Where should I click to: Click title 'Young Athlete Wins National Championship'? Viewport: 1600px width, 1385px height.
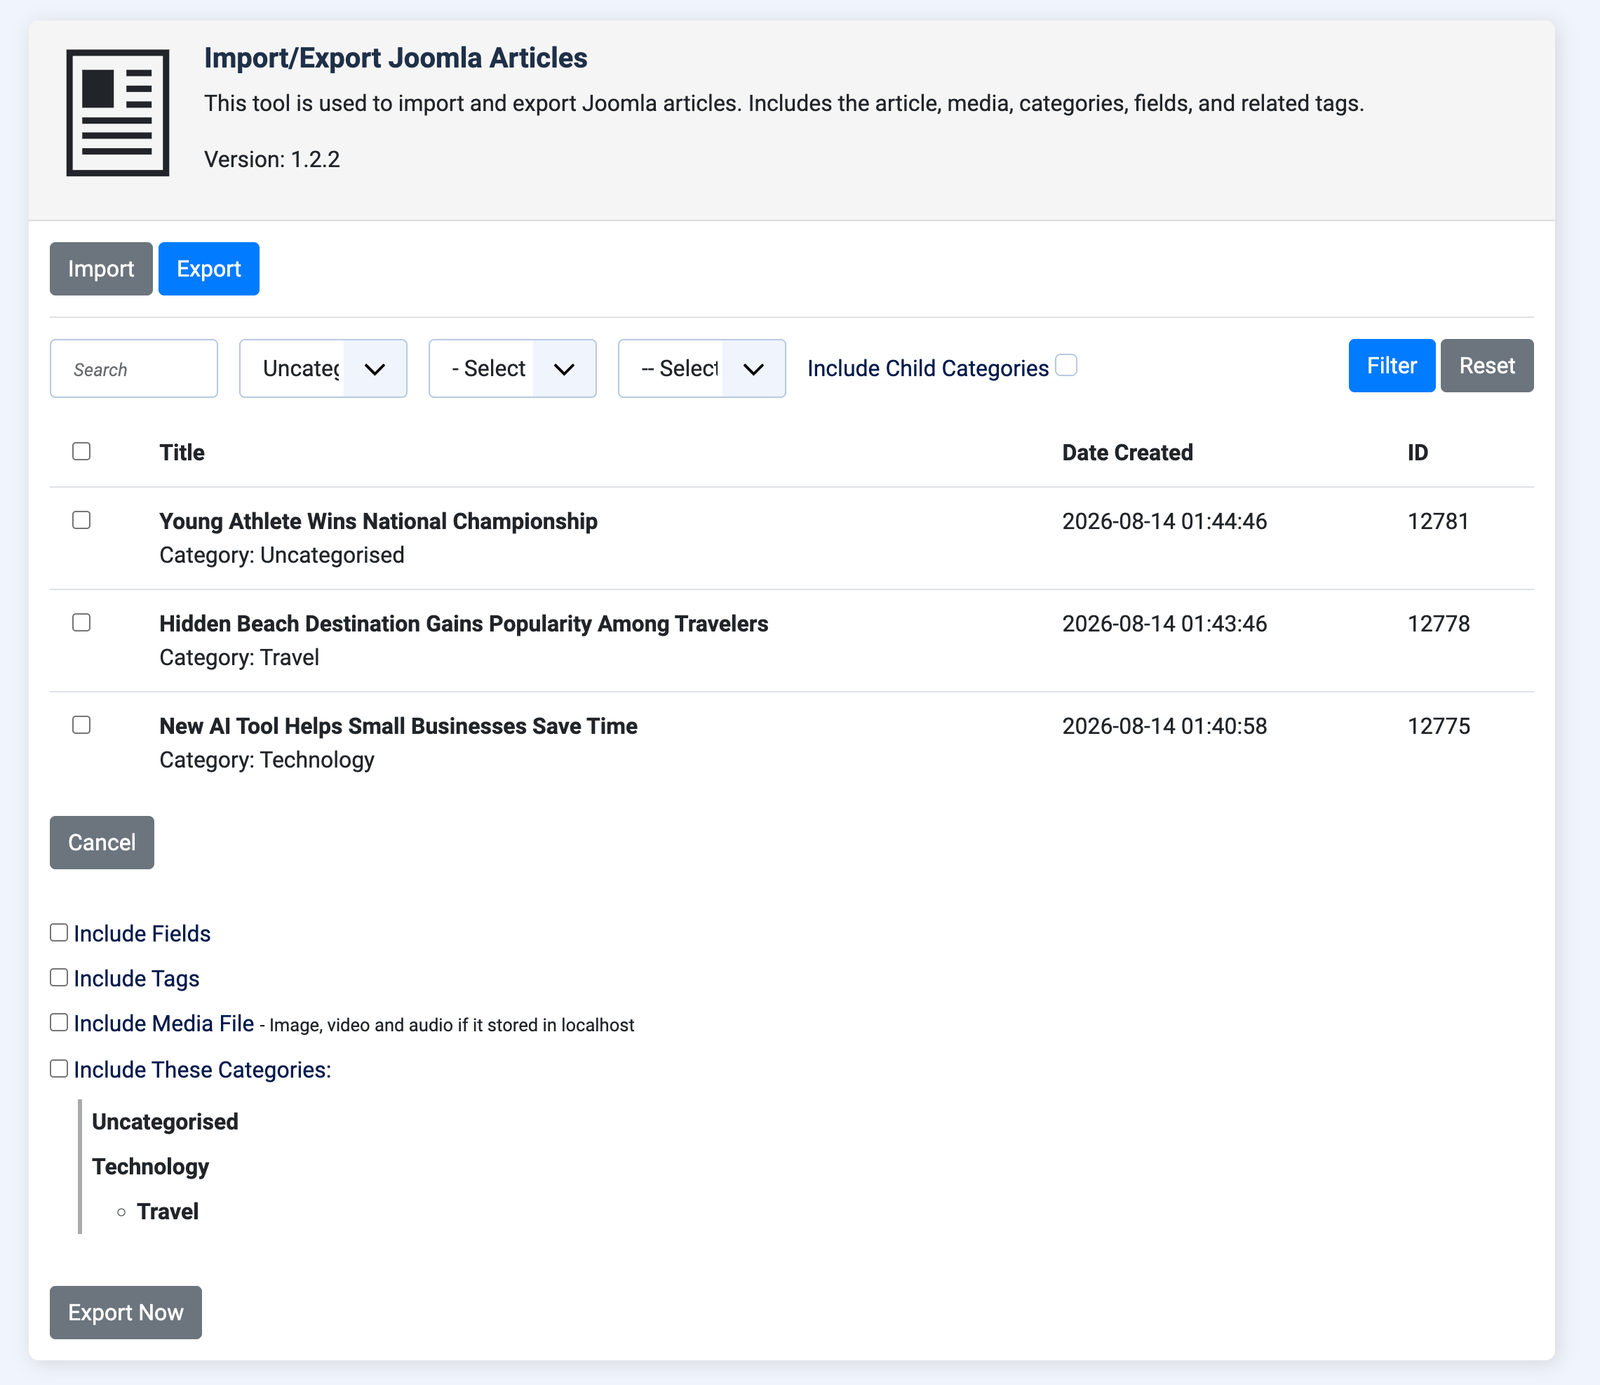pyautogui.click(x=378, y=521)
